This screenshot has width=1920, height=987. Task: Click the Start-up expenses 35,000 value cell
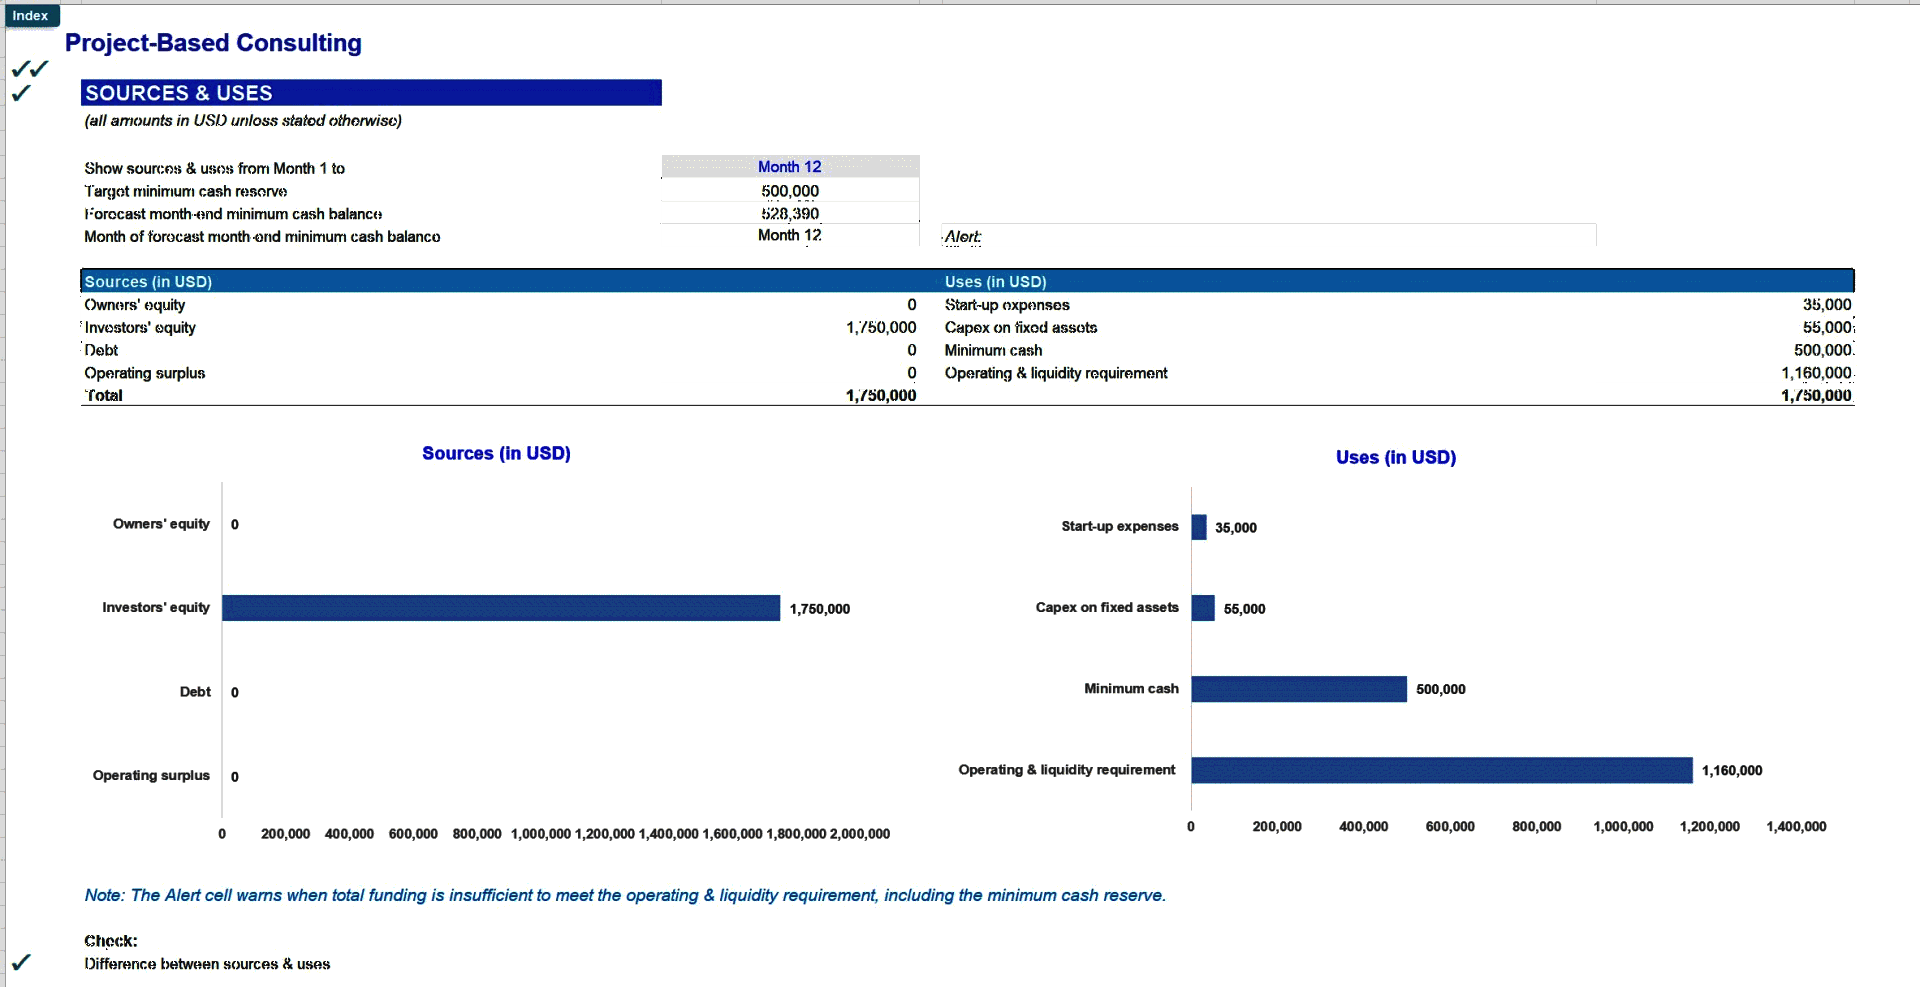pos(1827,305)
